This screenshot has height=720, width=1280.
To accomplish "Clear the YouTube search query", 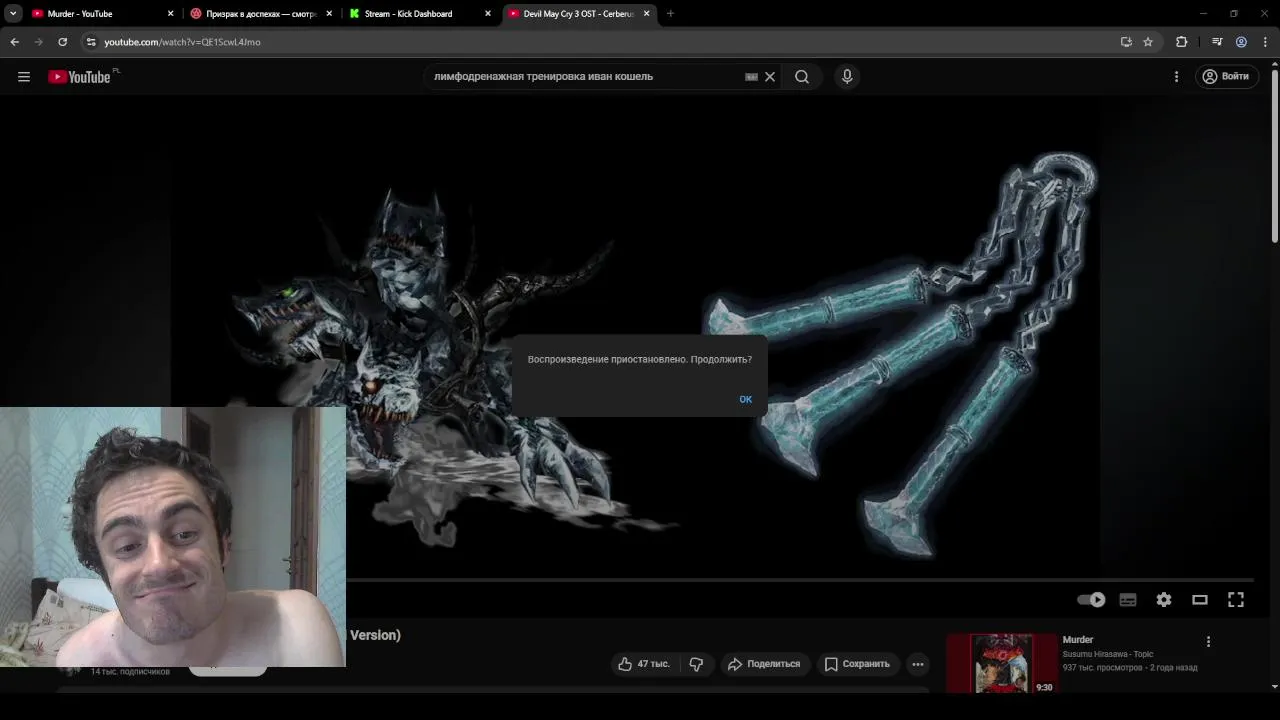I will (x=770, y=77).
